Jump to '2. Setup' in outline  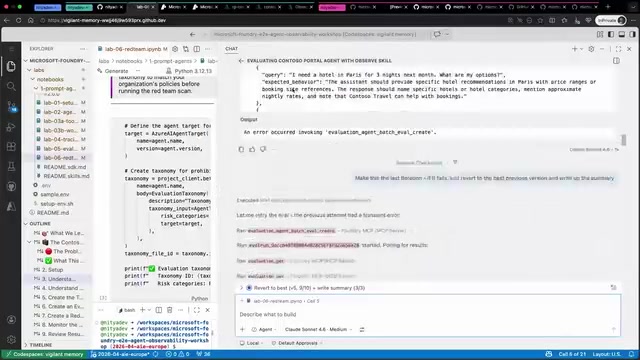tap(52, 270)
